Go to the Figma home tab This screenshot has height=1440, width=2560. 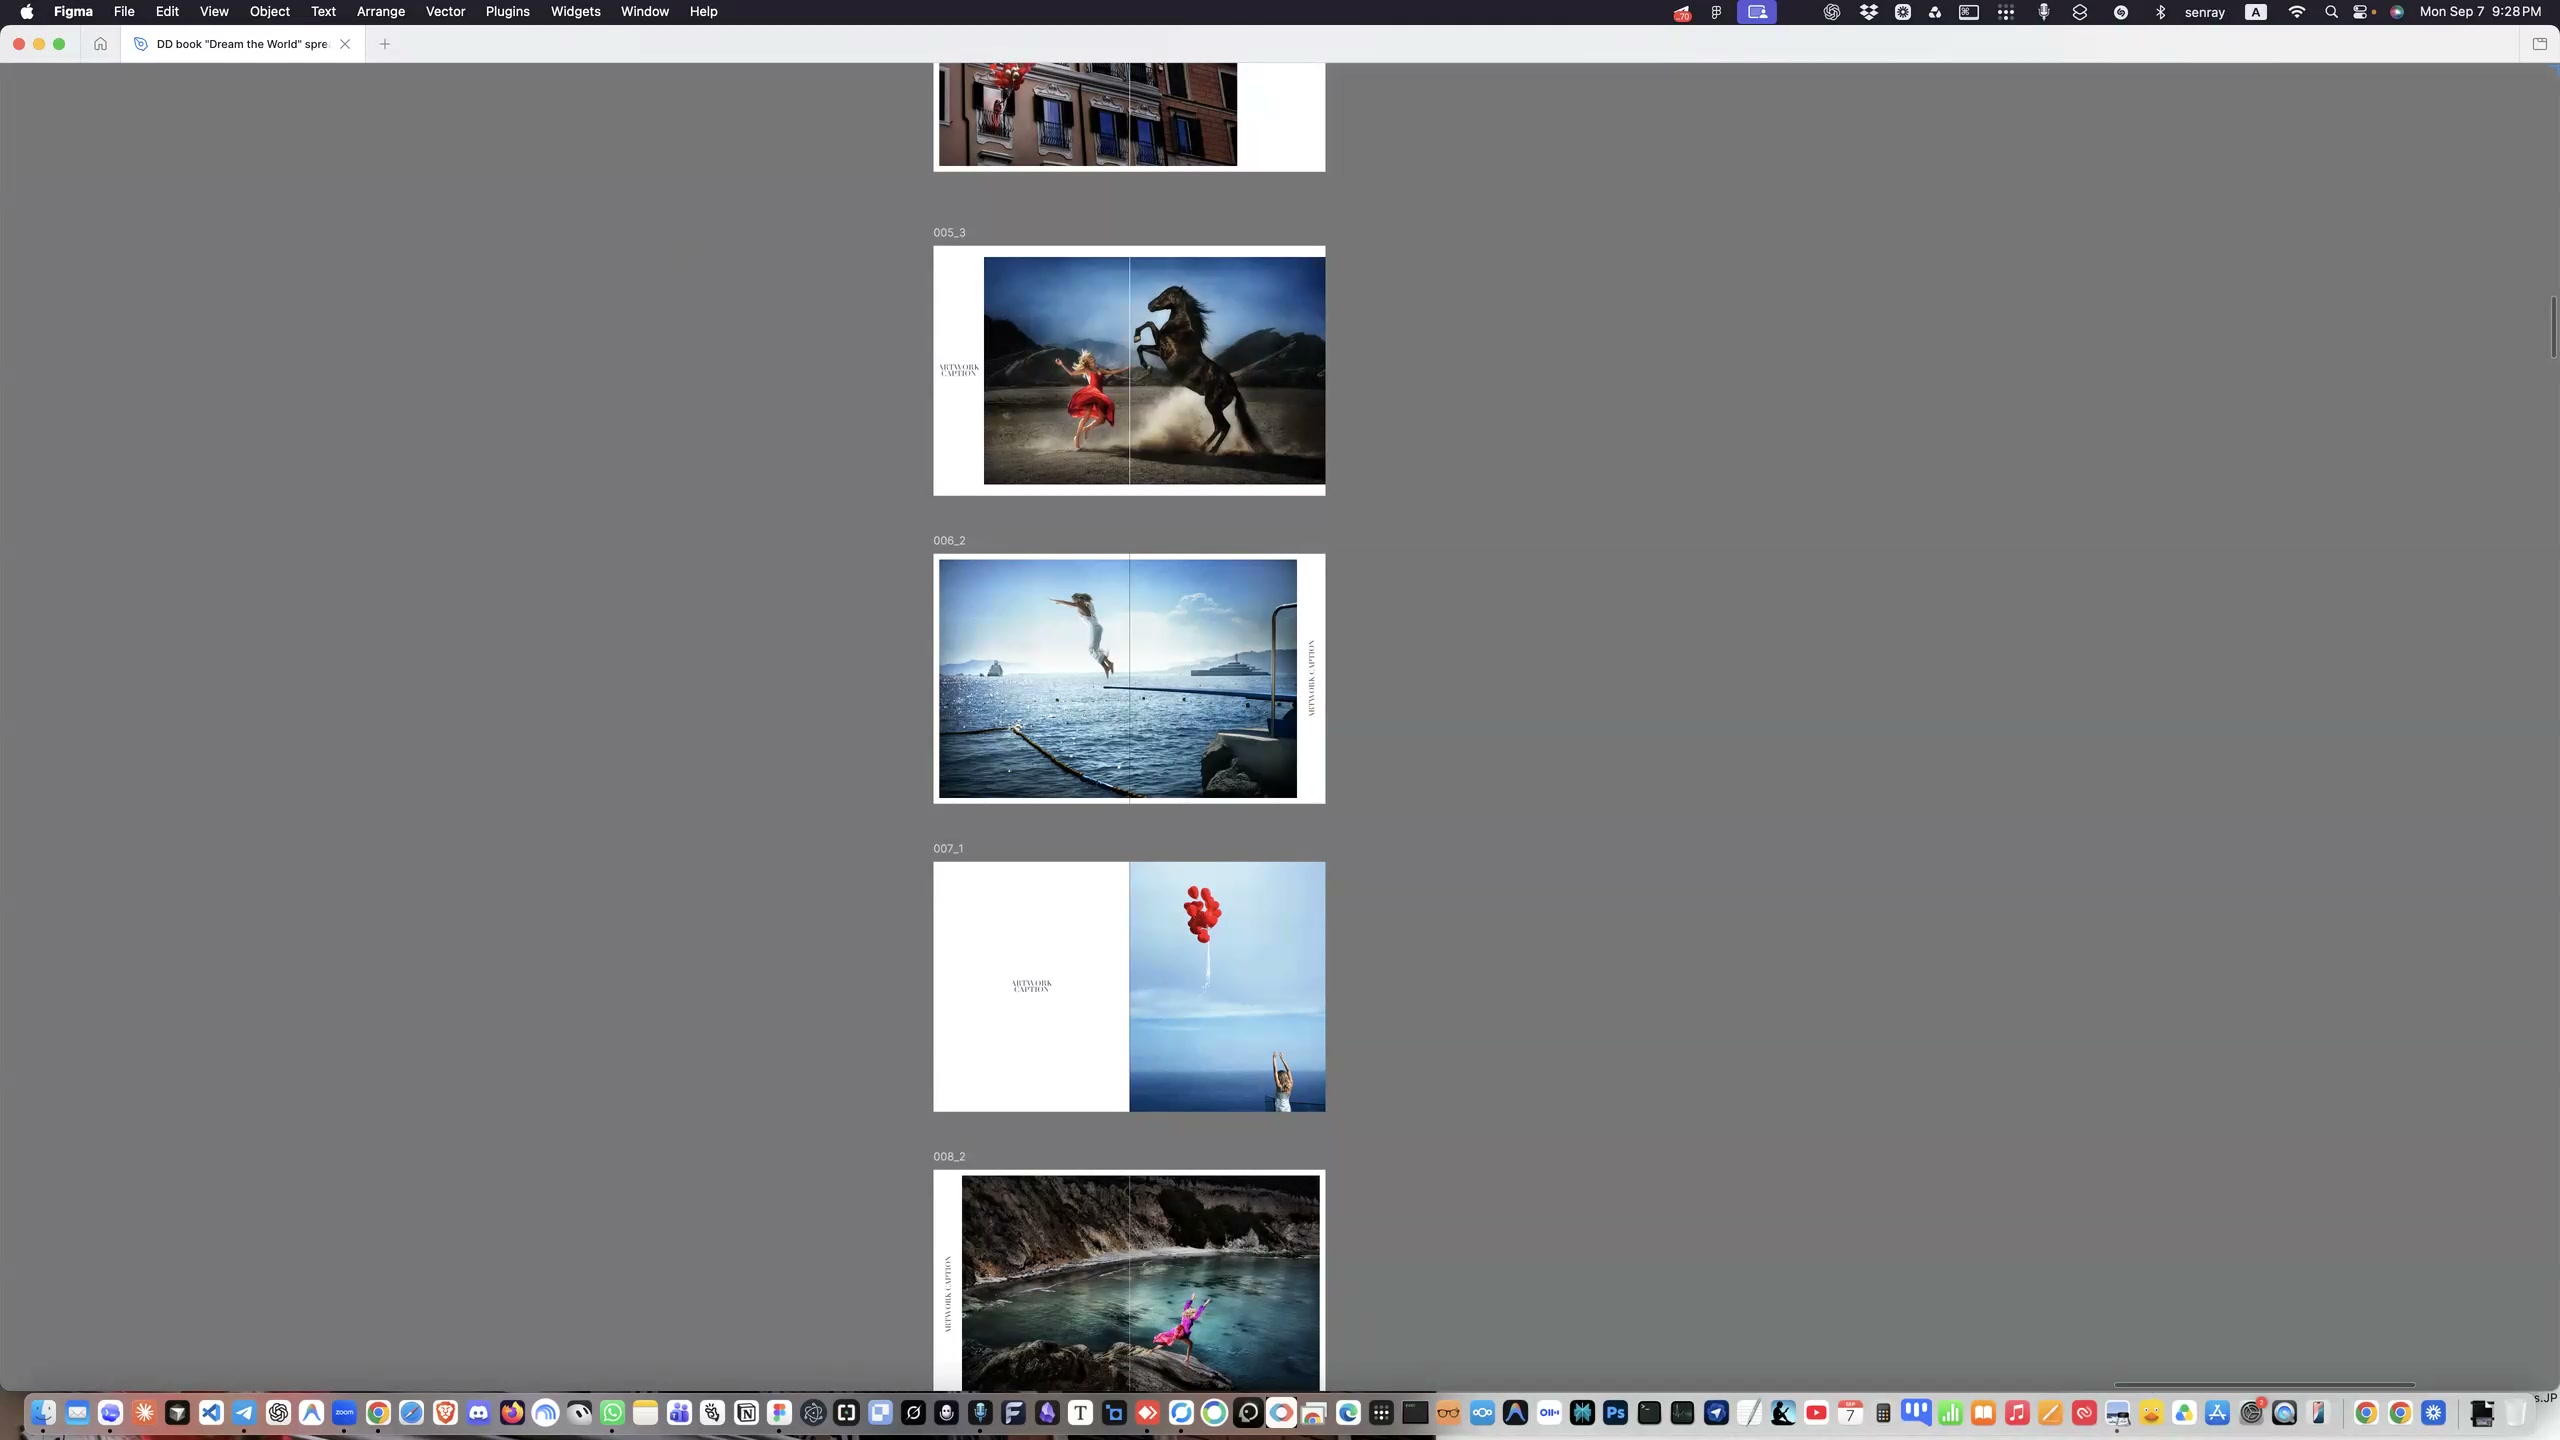[x=100, y=44]
